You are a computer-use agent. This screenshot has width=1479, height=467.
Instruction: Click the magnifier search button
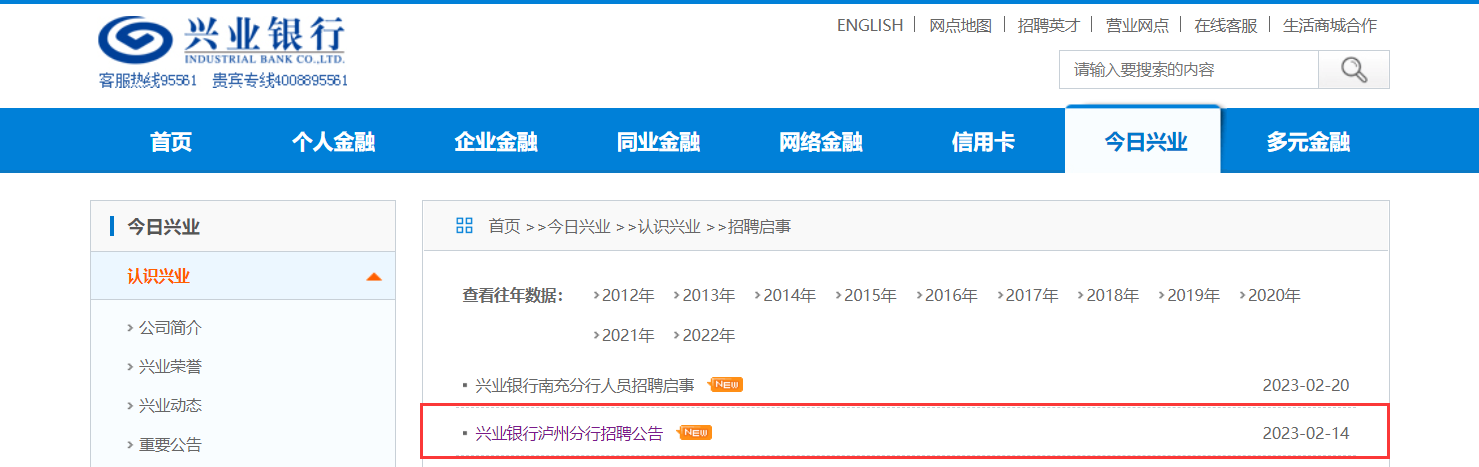point(1354,70)
